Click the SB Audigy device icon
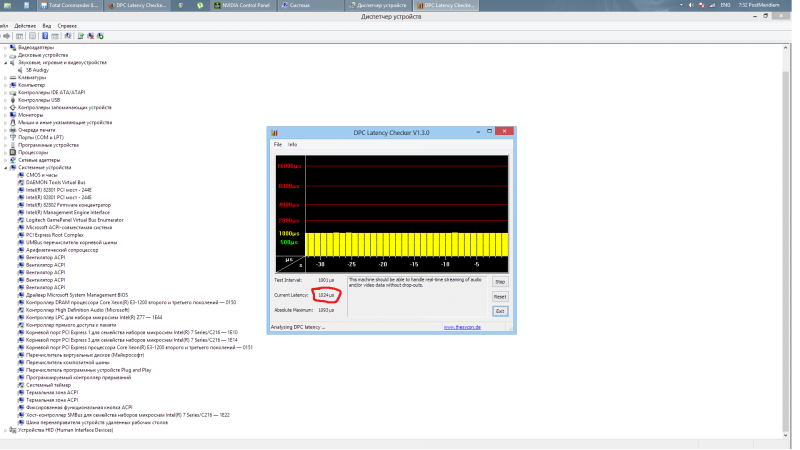The width and height of the screenshot is (800, 450). (x=21, y=70)
